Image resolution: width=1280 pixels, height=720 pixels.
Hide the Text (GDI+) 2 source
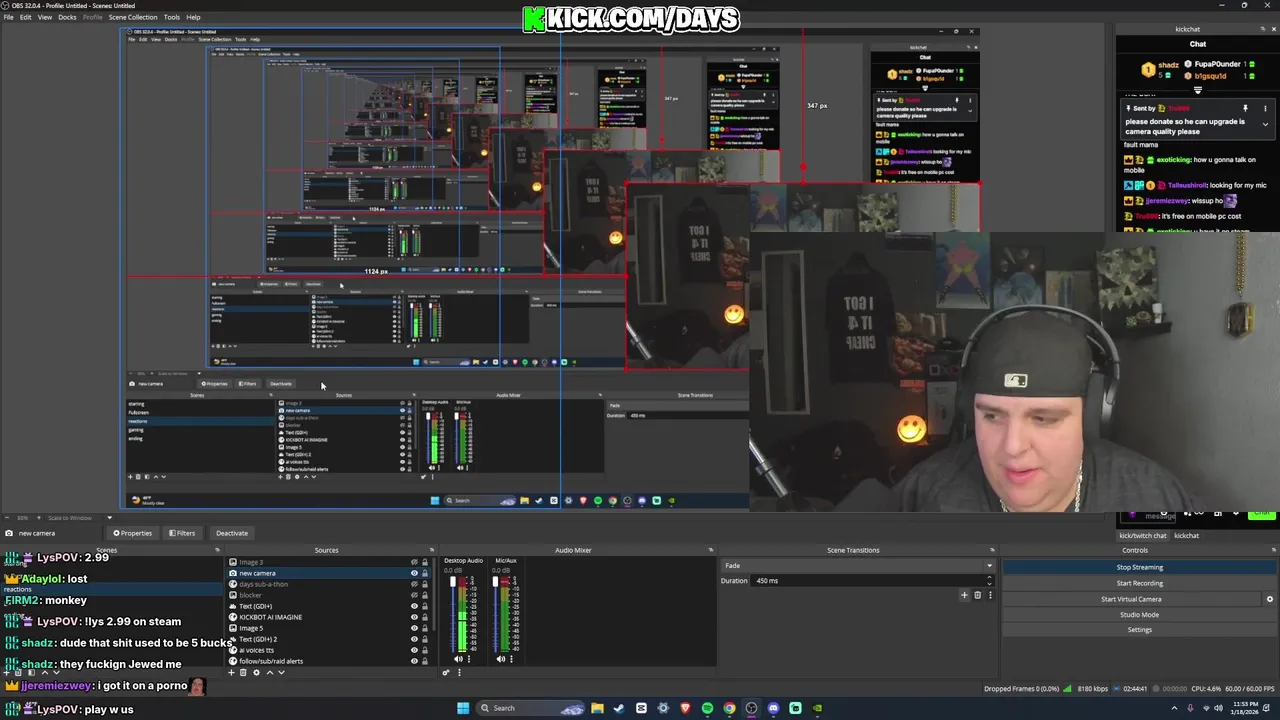[414, 639]
